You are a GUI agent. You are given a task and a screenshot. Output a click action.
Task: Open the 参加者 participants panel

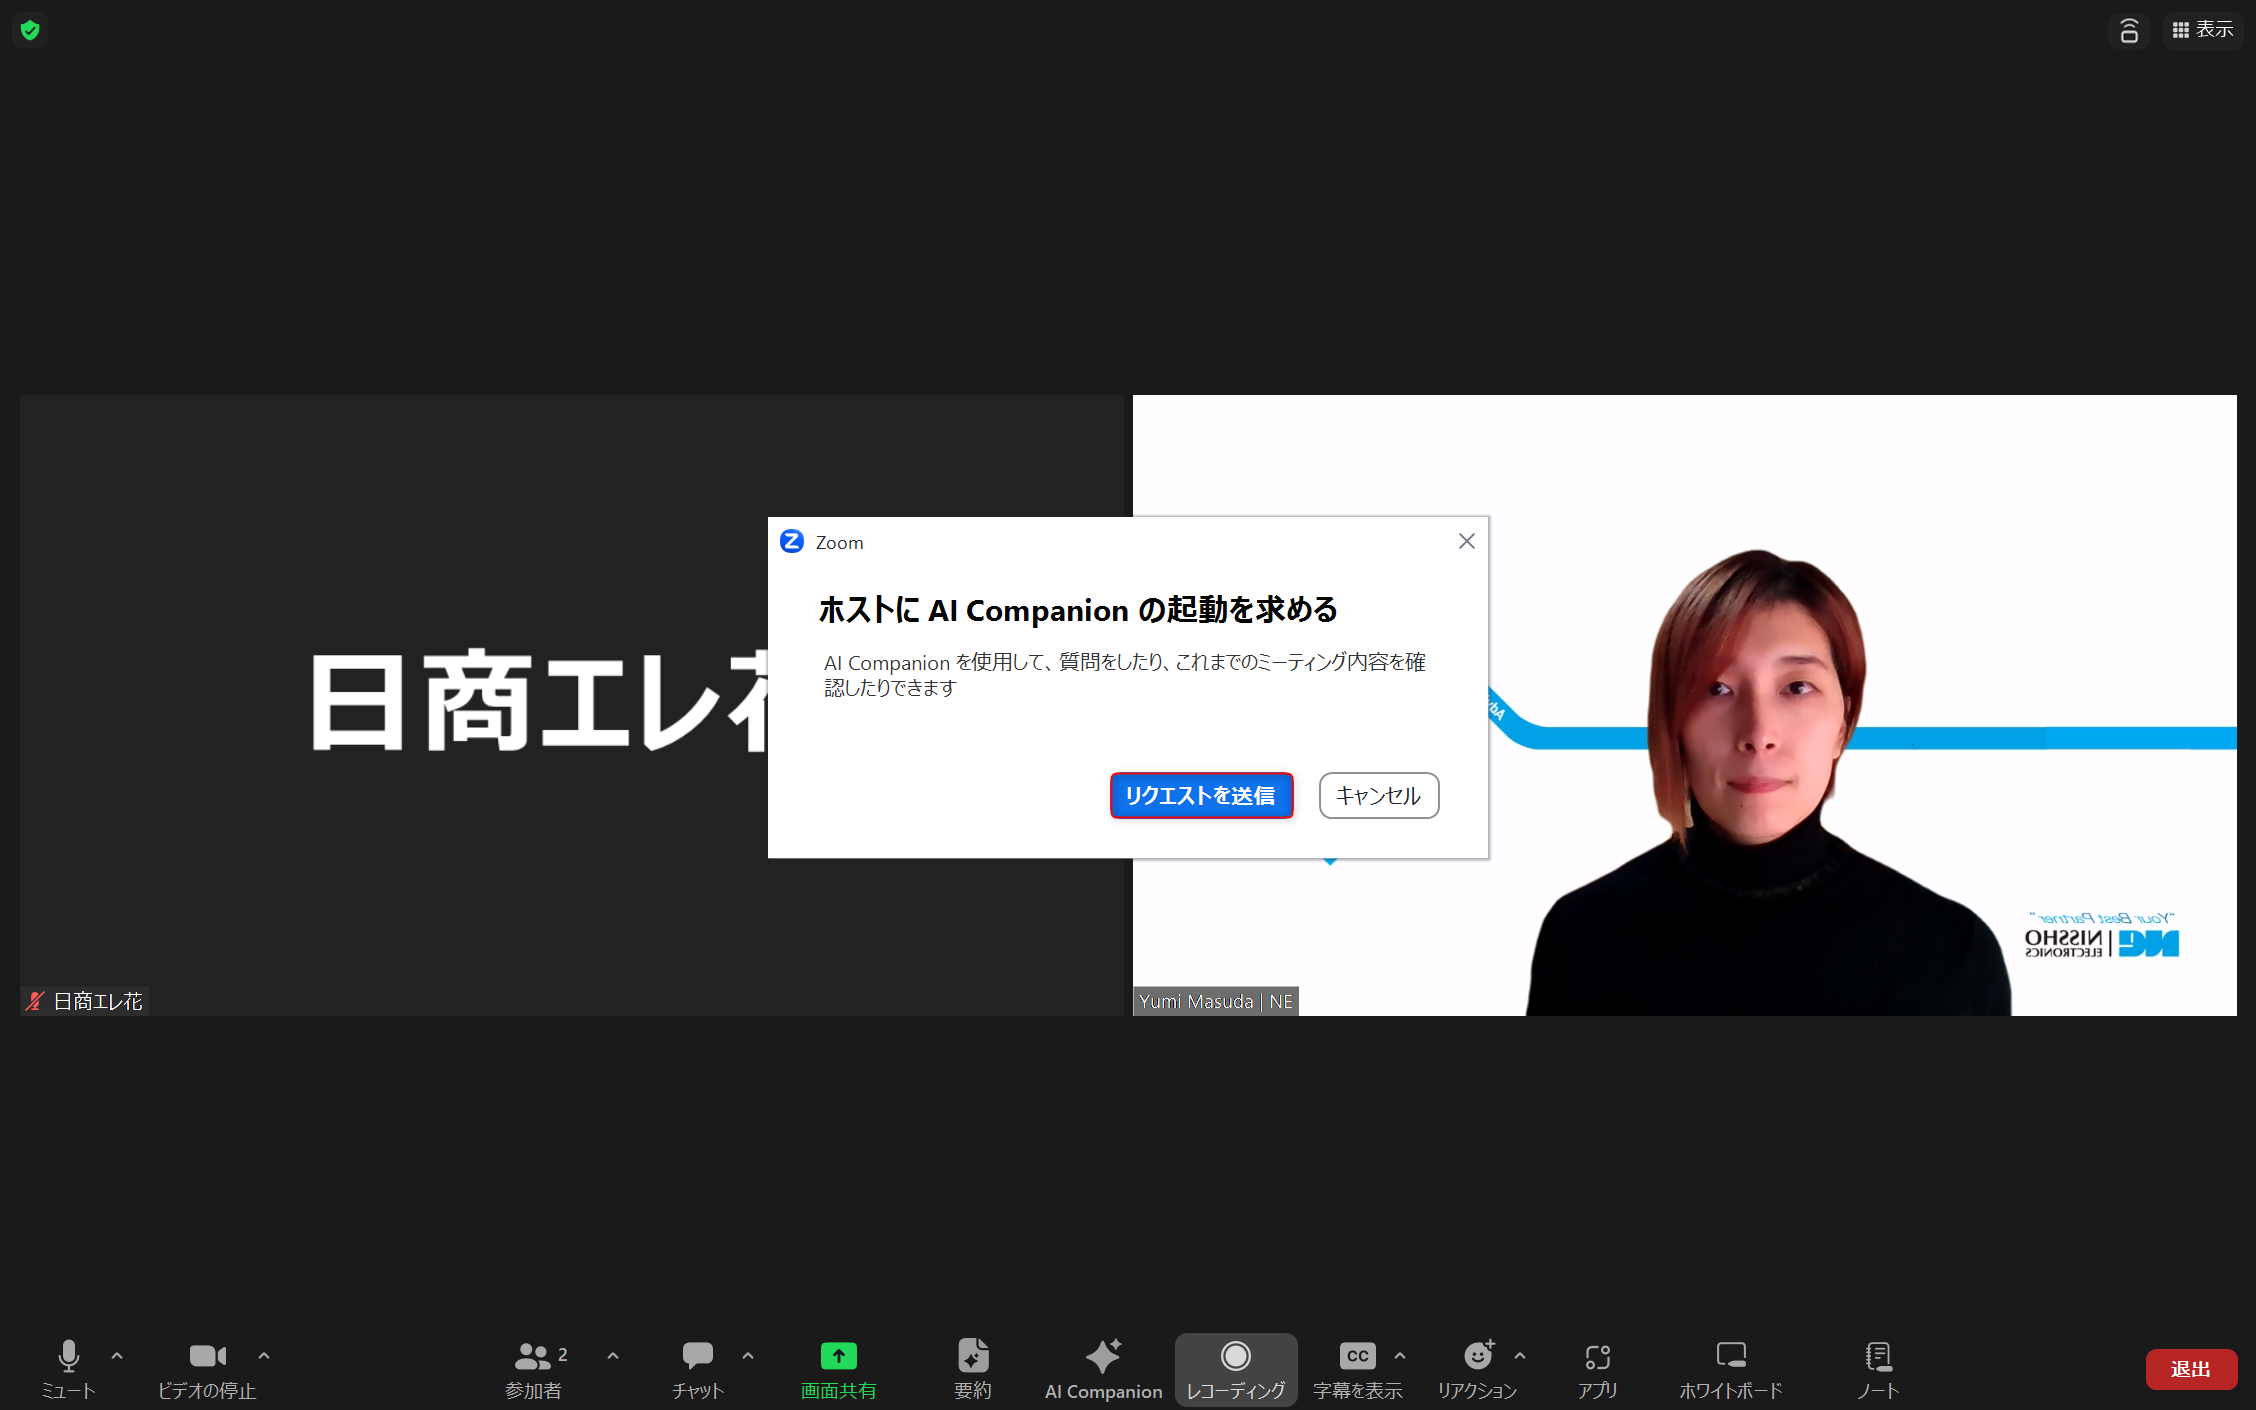tap(535, 1369)
